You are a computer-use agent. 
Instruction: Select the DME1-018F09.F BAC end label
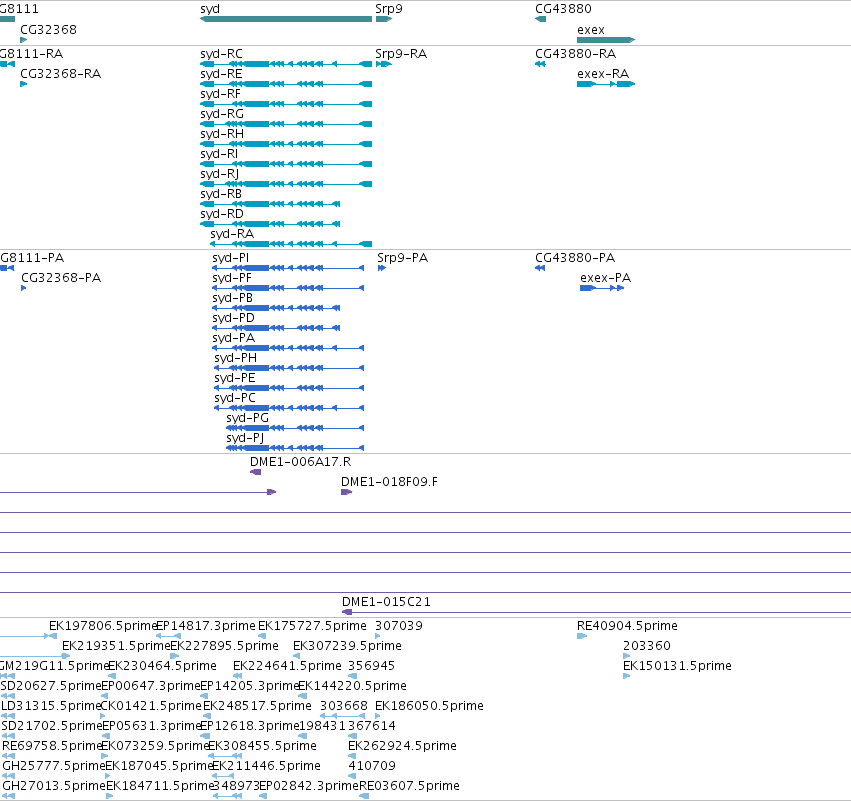(389, 482)
